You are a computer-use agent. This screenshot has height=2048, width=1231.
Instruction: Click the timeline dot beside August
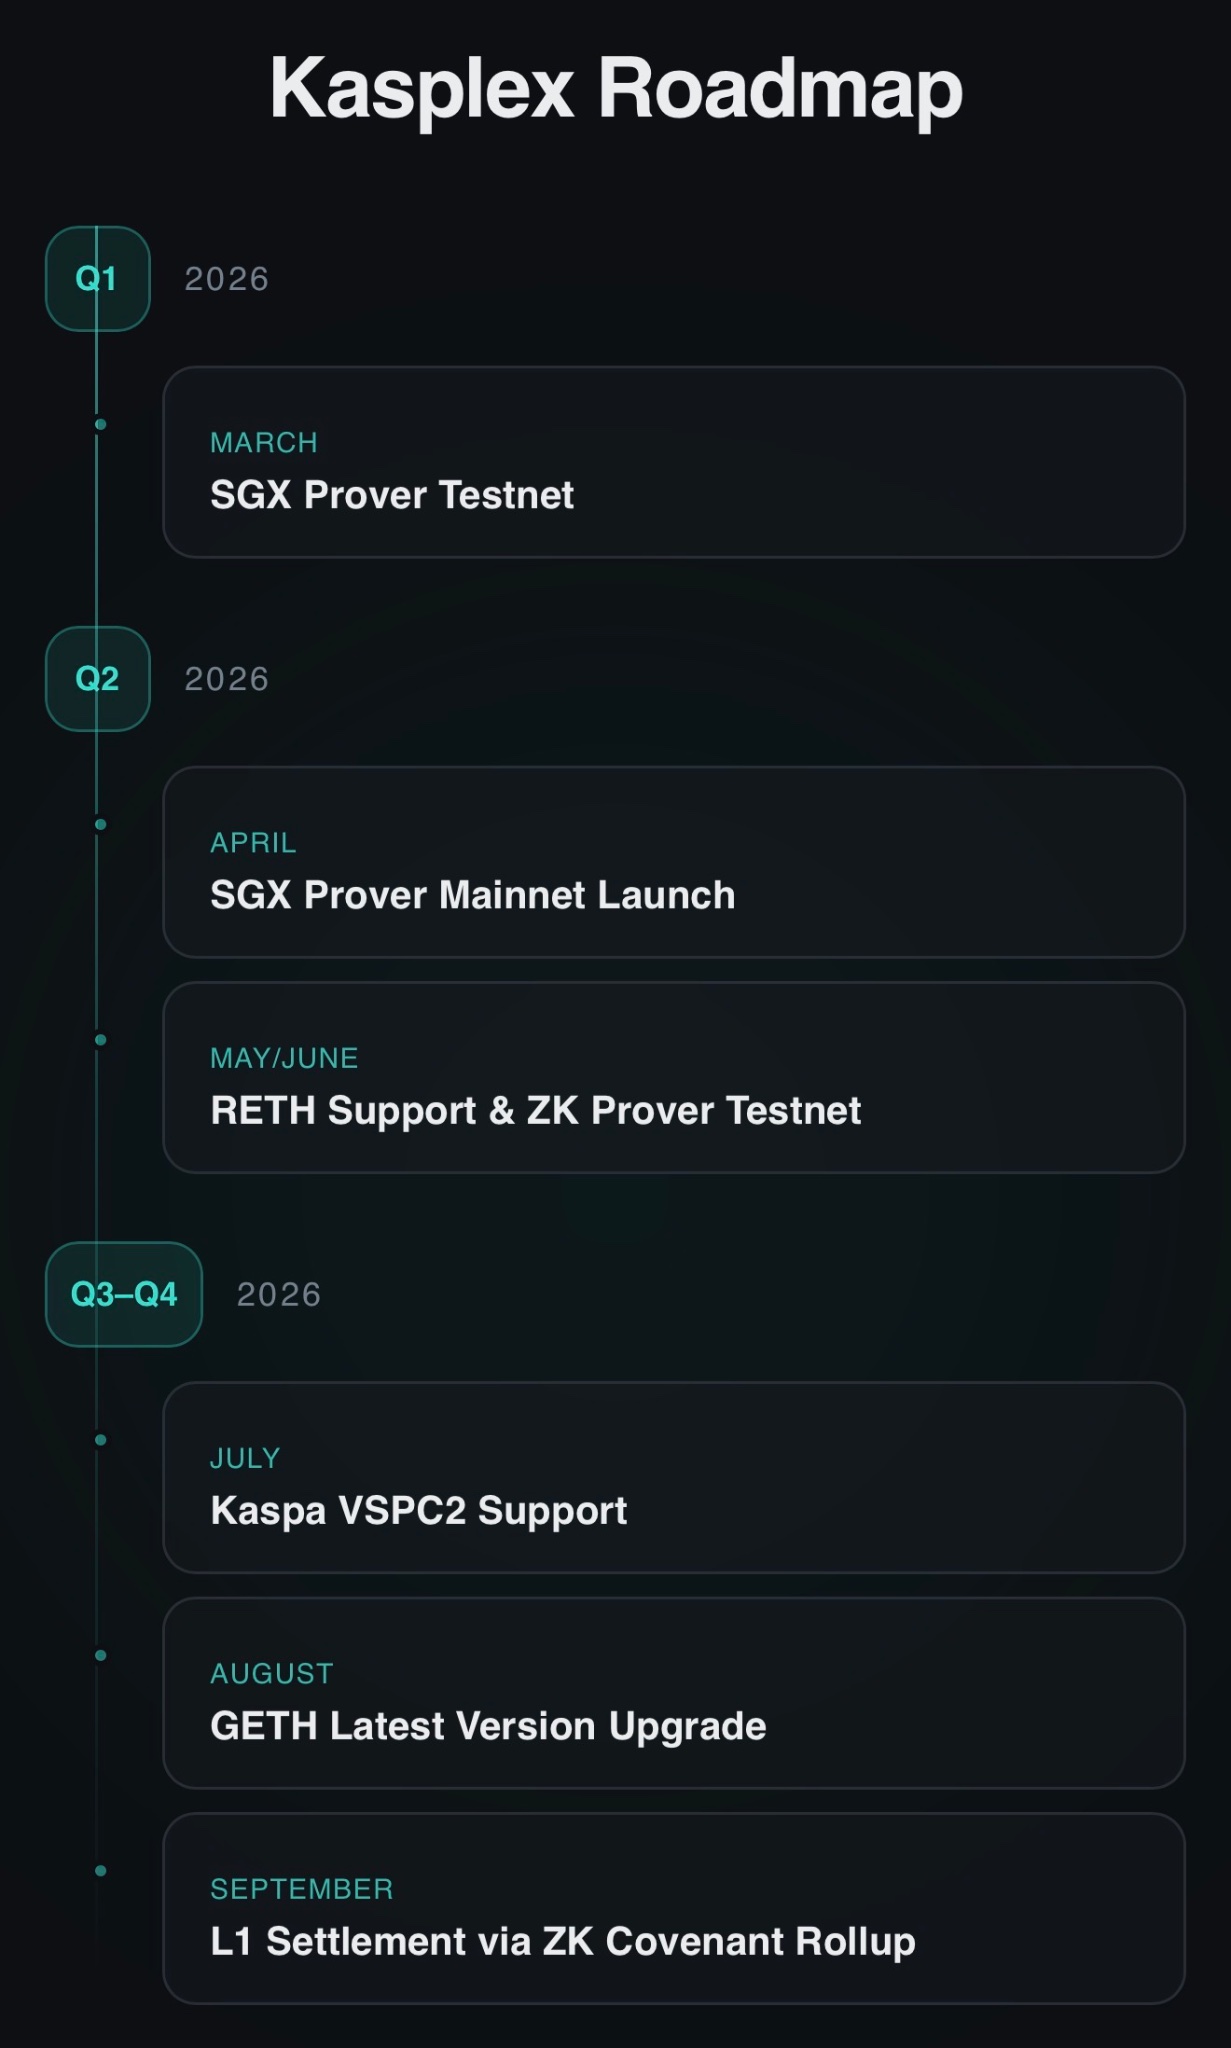[100, 1656]
